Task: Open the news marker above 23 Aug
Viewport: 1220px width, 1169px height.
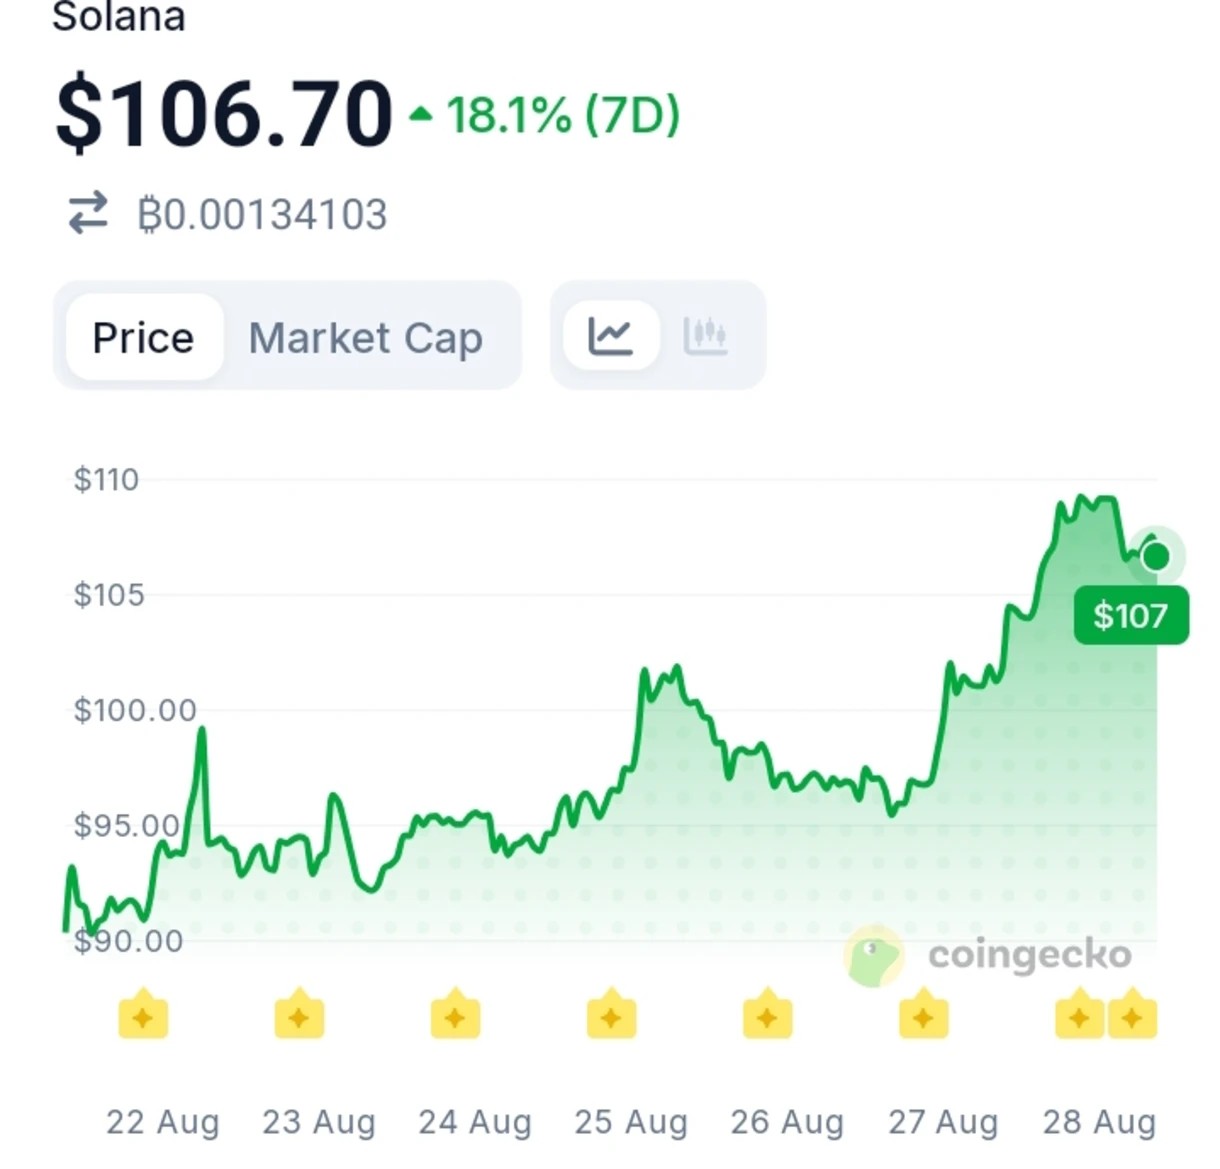Action: (x=299, y=1014)
